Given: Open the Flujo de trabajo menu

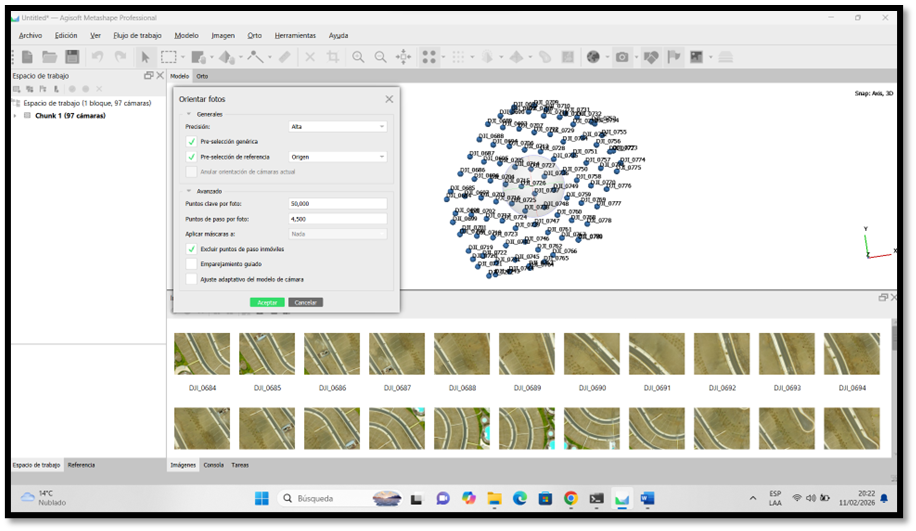Looking at the screenshot, I should (x=137, y=36).
